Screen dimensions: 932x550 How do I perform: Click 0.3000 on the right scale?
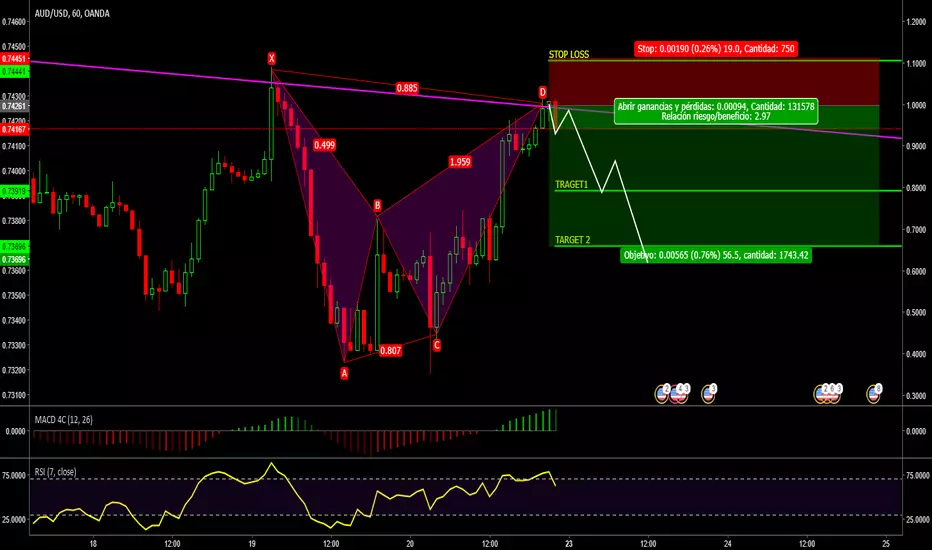click(x=916, y=395)
